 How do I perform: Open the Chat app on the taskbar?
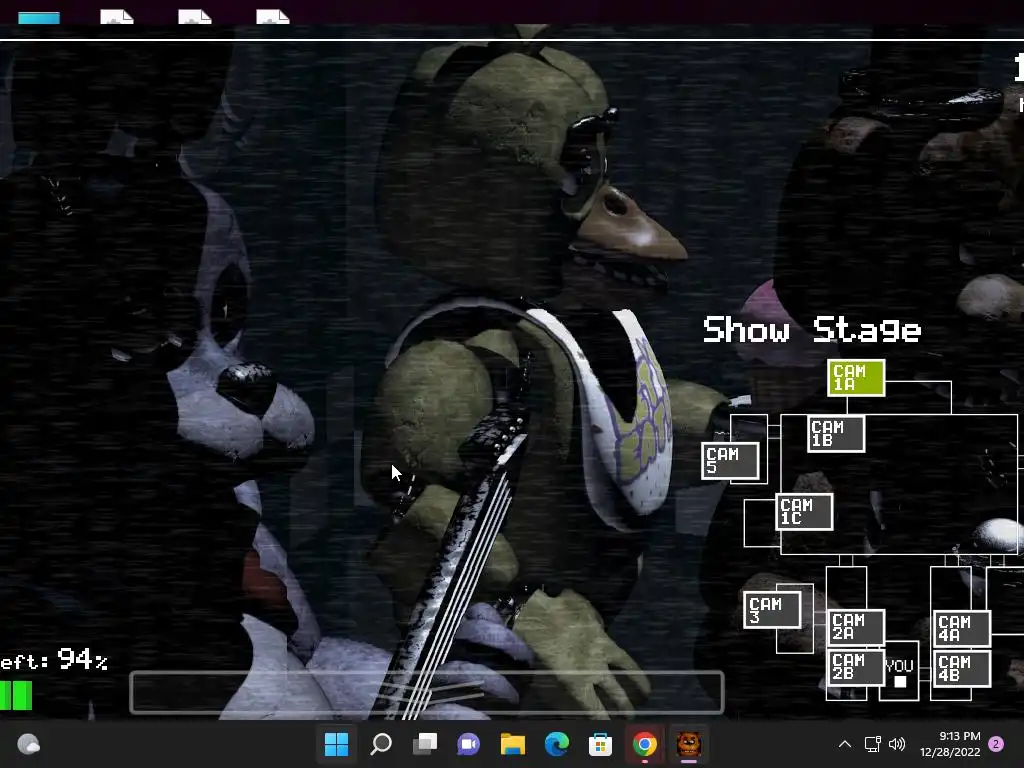[468, 744]
